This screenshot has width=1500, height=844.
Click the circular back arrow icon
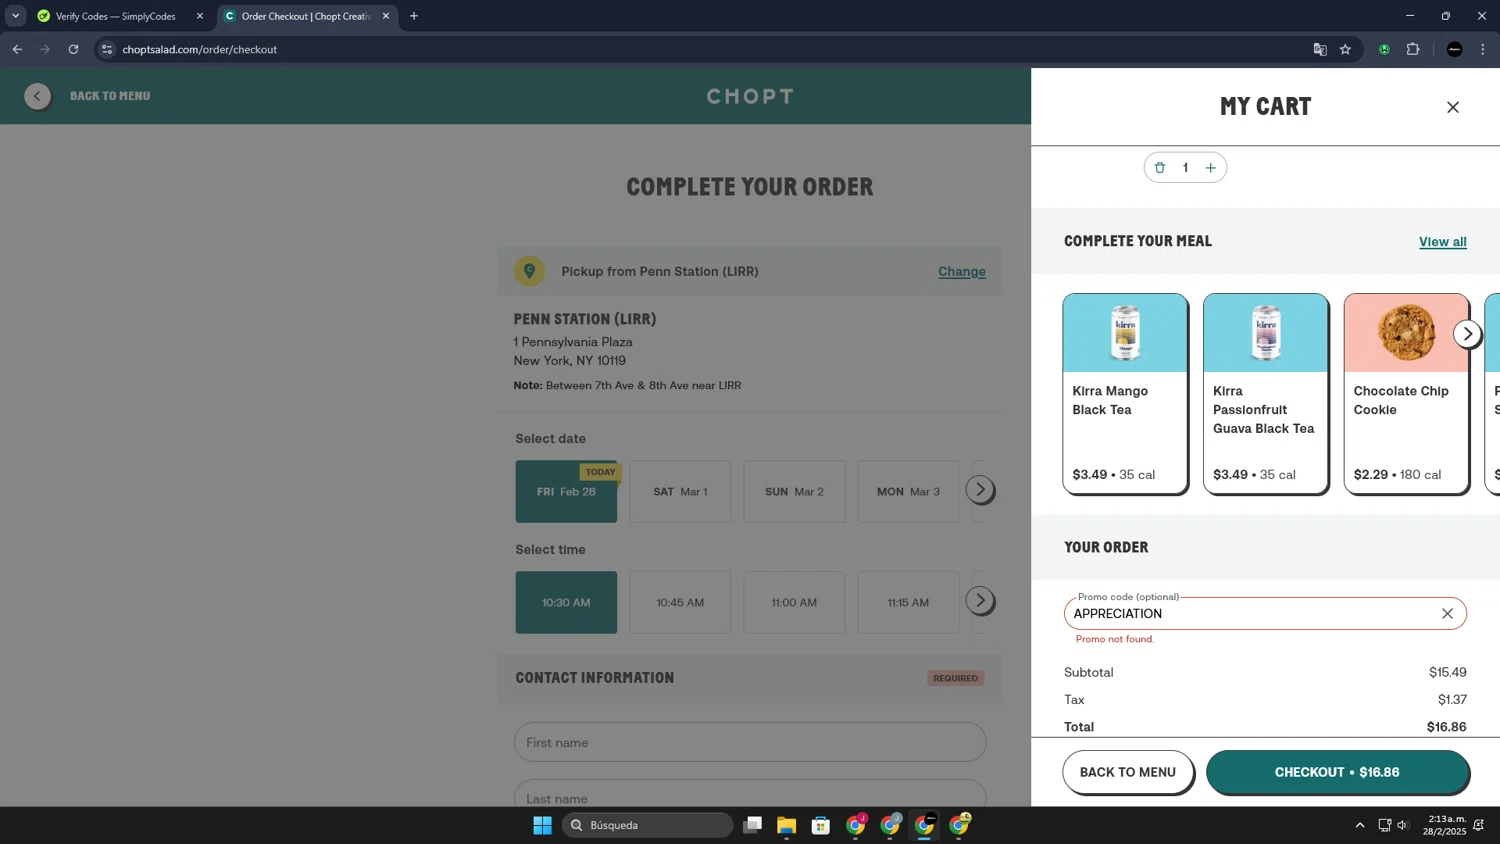[38, 96]
